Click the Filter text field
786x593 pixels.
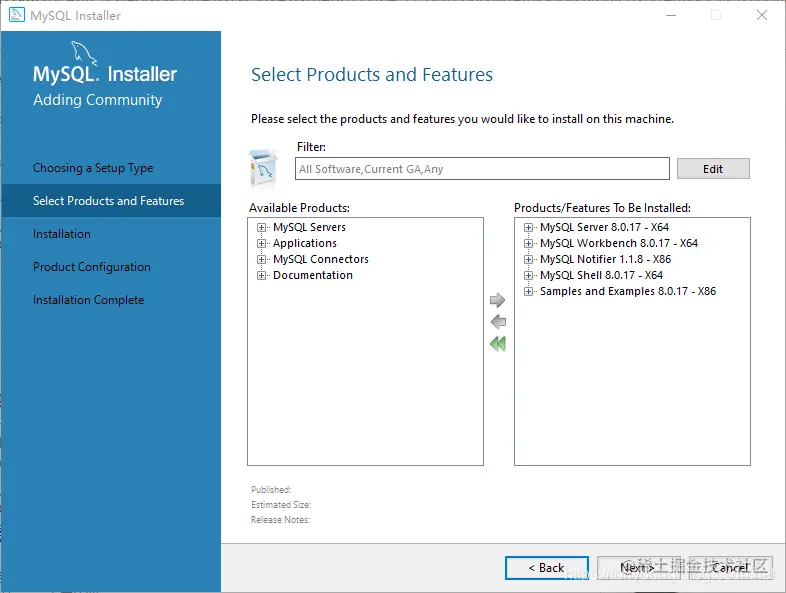click(x=482, y=169)
